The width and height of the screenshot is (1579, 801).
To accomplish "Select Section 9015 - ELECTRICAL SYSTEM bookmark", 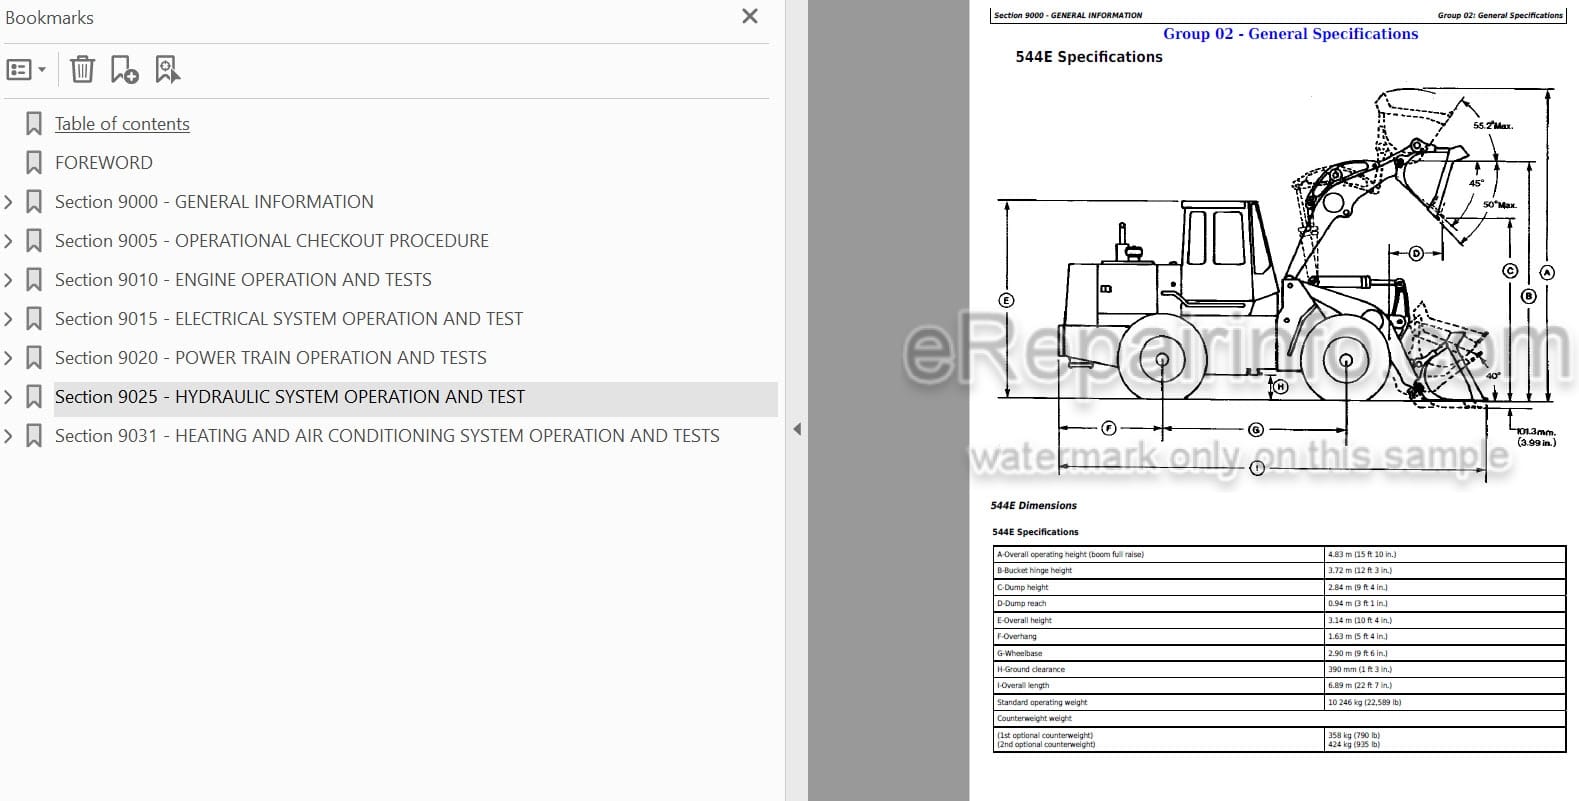I will pyautogui.click(x=289, y=319).
